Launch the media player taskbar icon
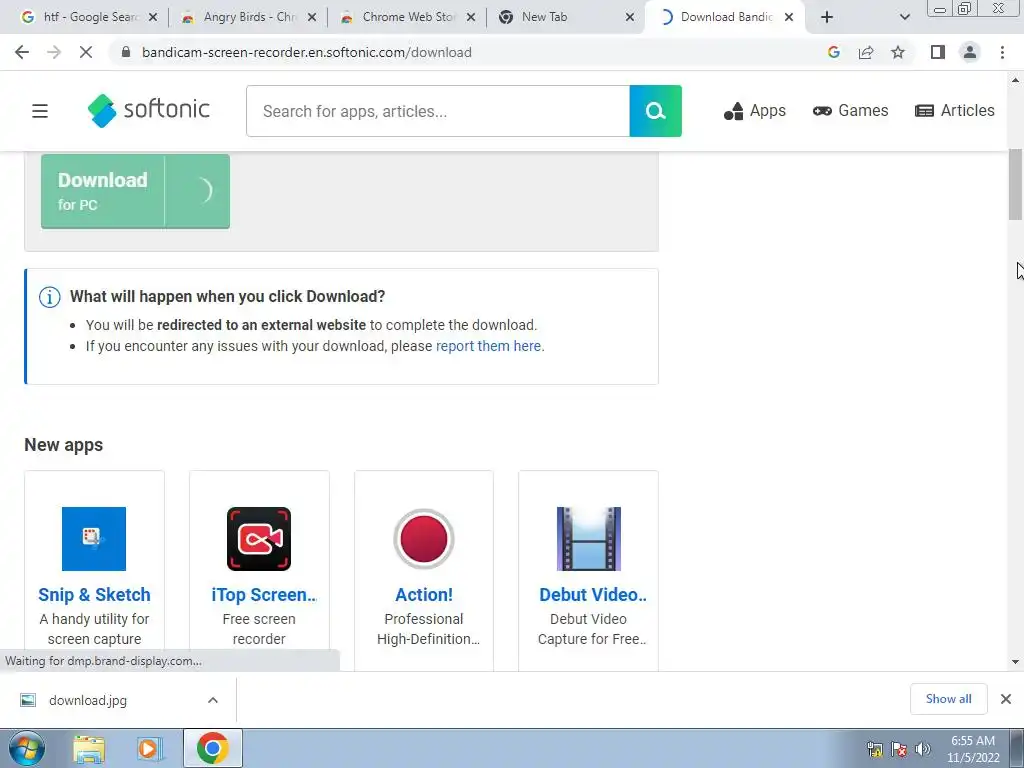 click(150, 748)
